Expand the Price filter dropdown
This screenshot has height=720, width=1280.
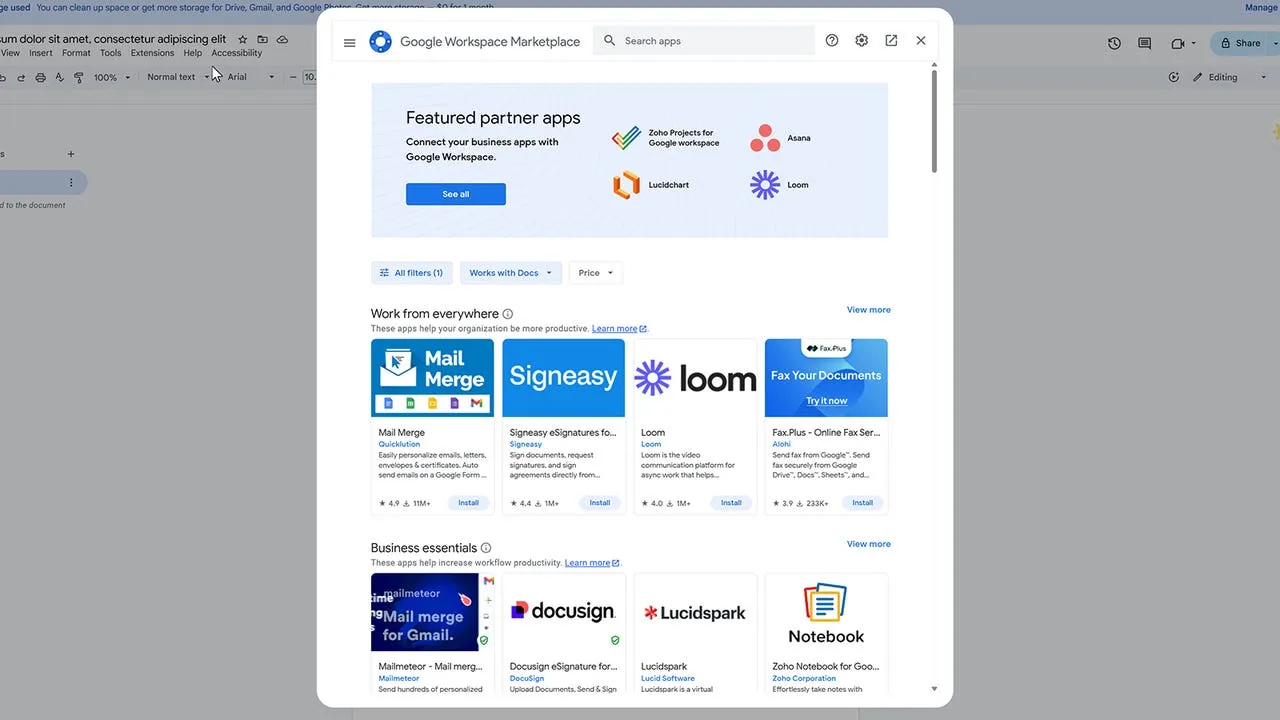point(595,272)
